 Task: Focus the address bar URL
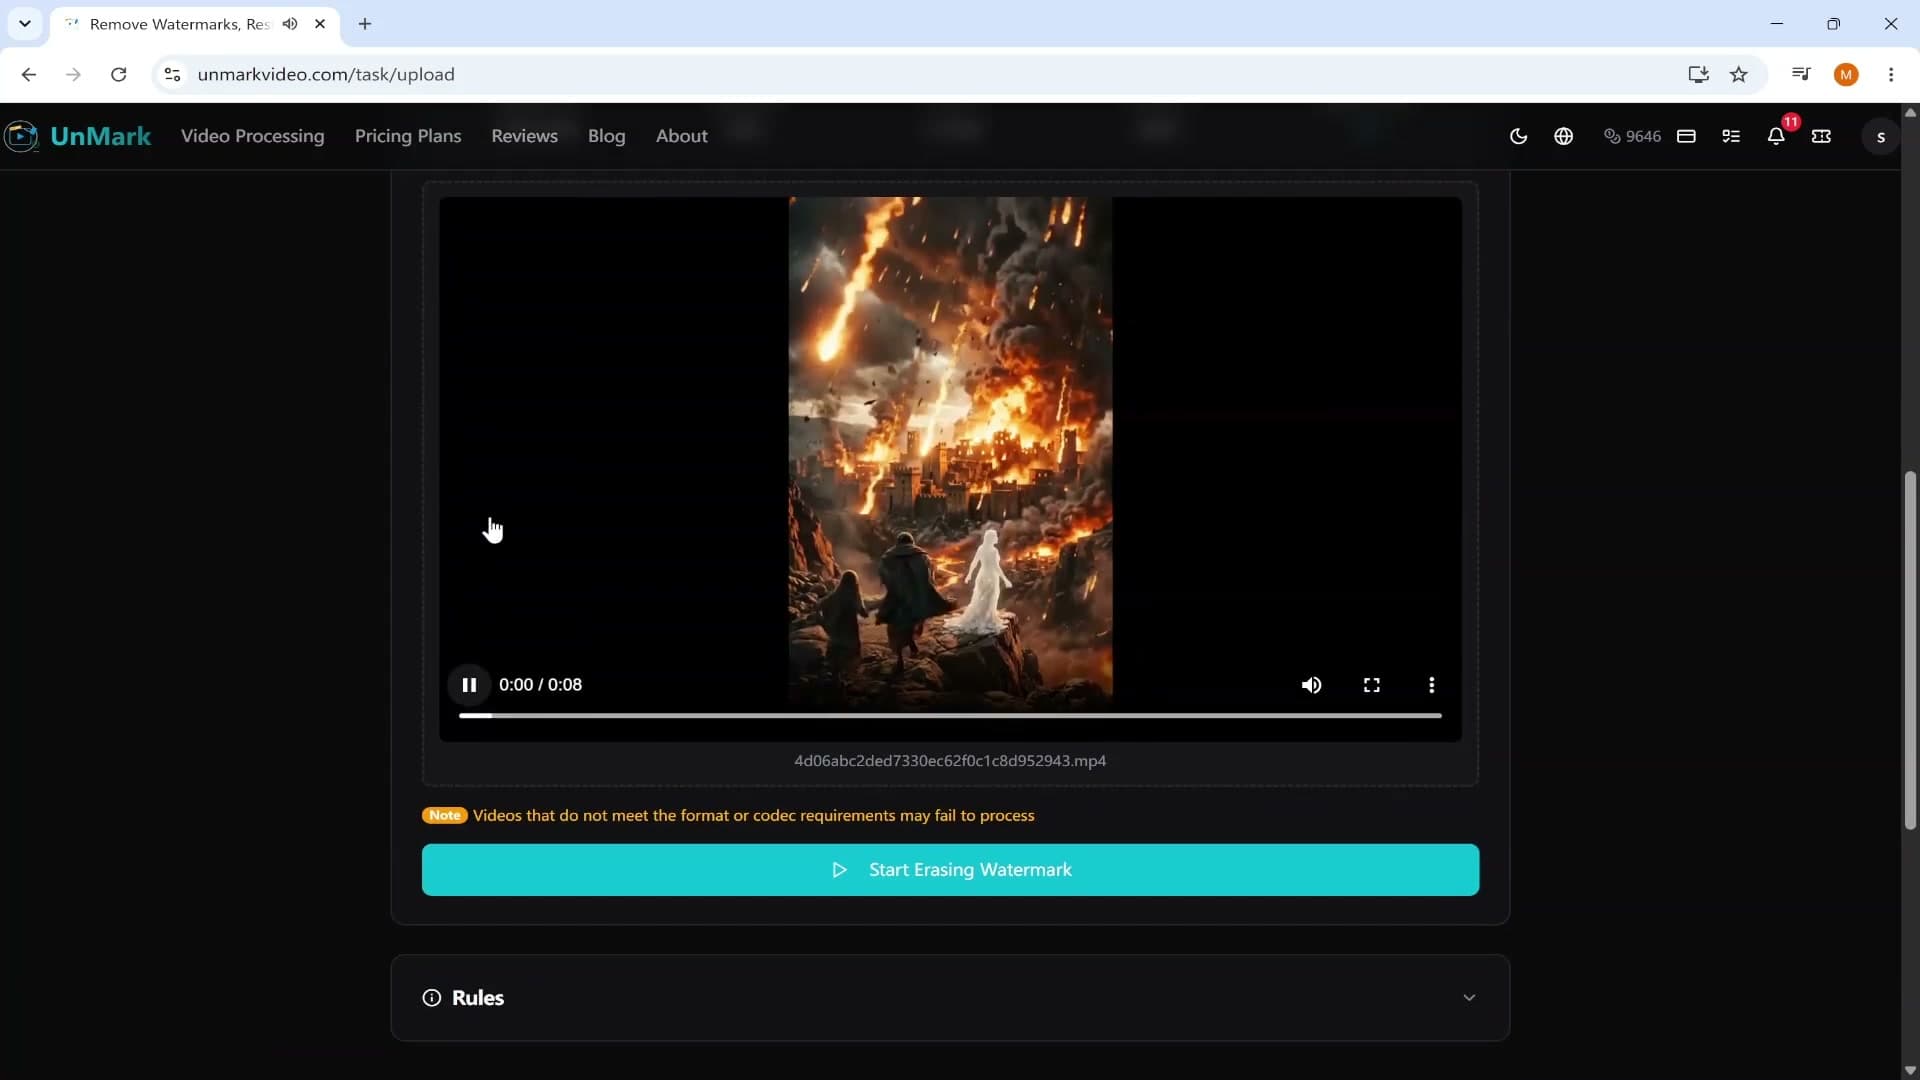pos(326,75)
